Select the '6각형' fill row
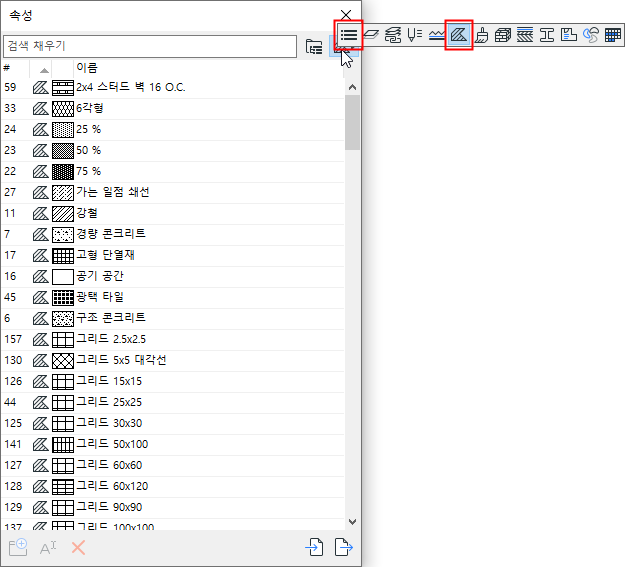Image resolution: width=625 pixels, height=567 pixels. tap(173, 108)
